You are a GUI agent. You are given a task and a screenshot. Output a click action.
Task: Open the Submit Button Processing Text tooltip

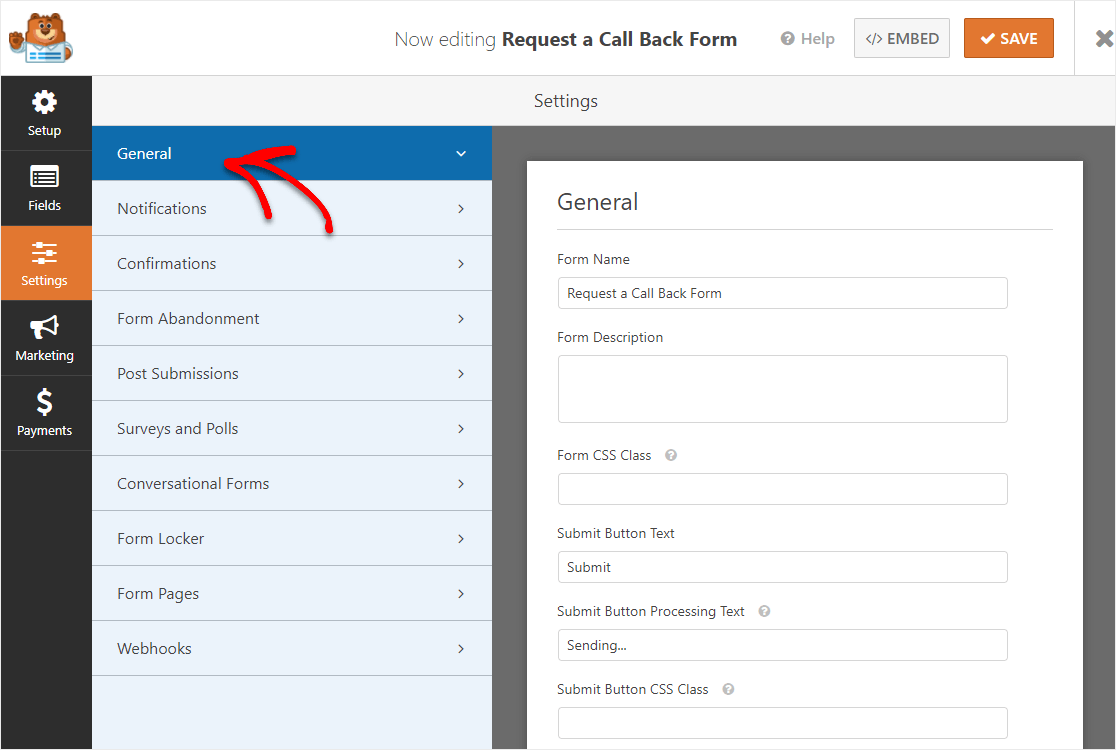[x=763, y=611]
